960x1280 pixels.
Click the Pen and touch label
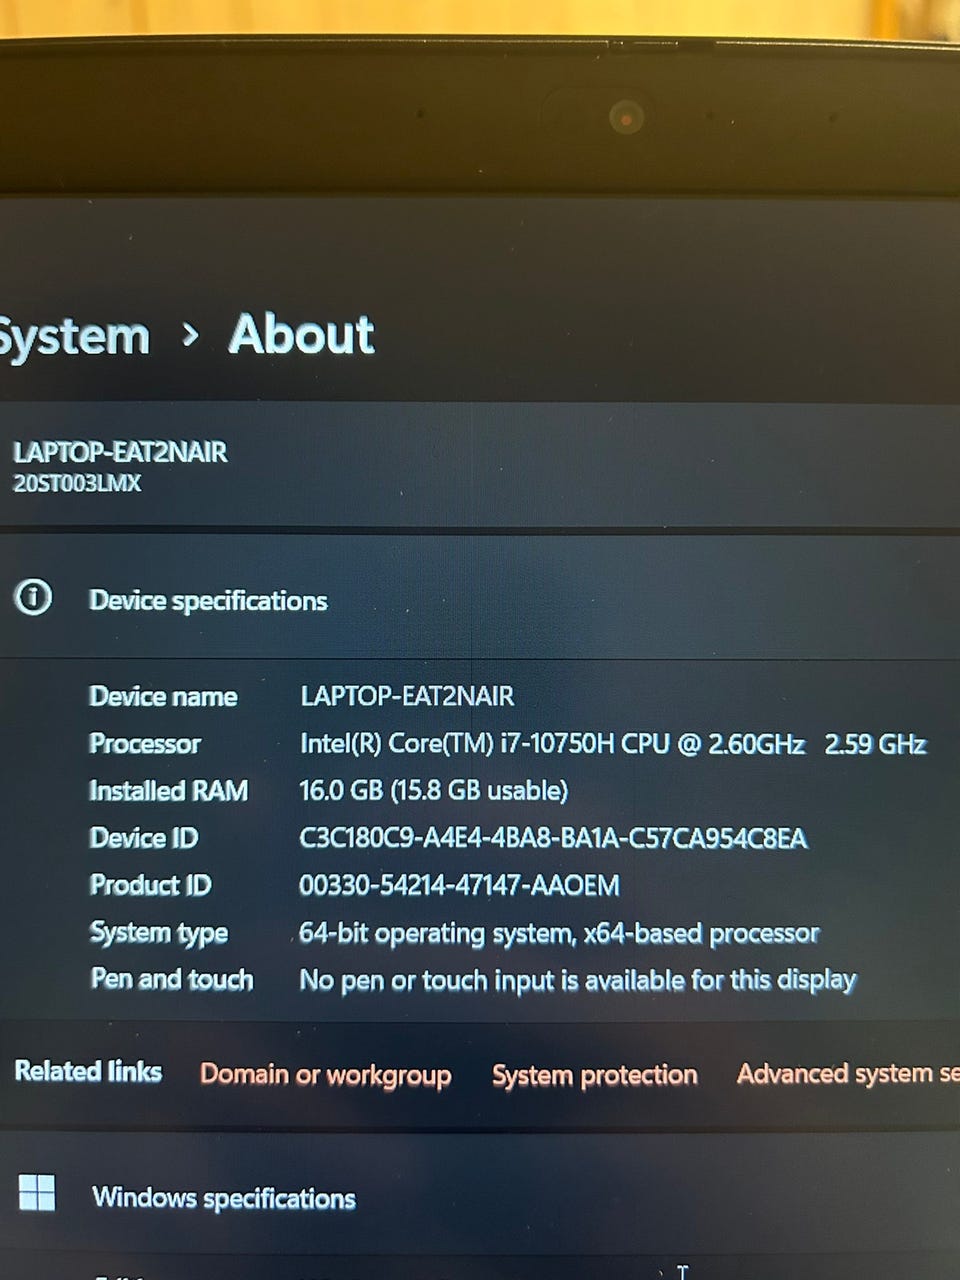point(172,979)
